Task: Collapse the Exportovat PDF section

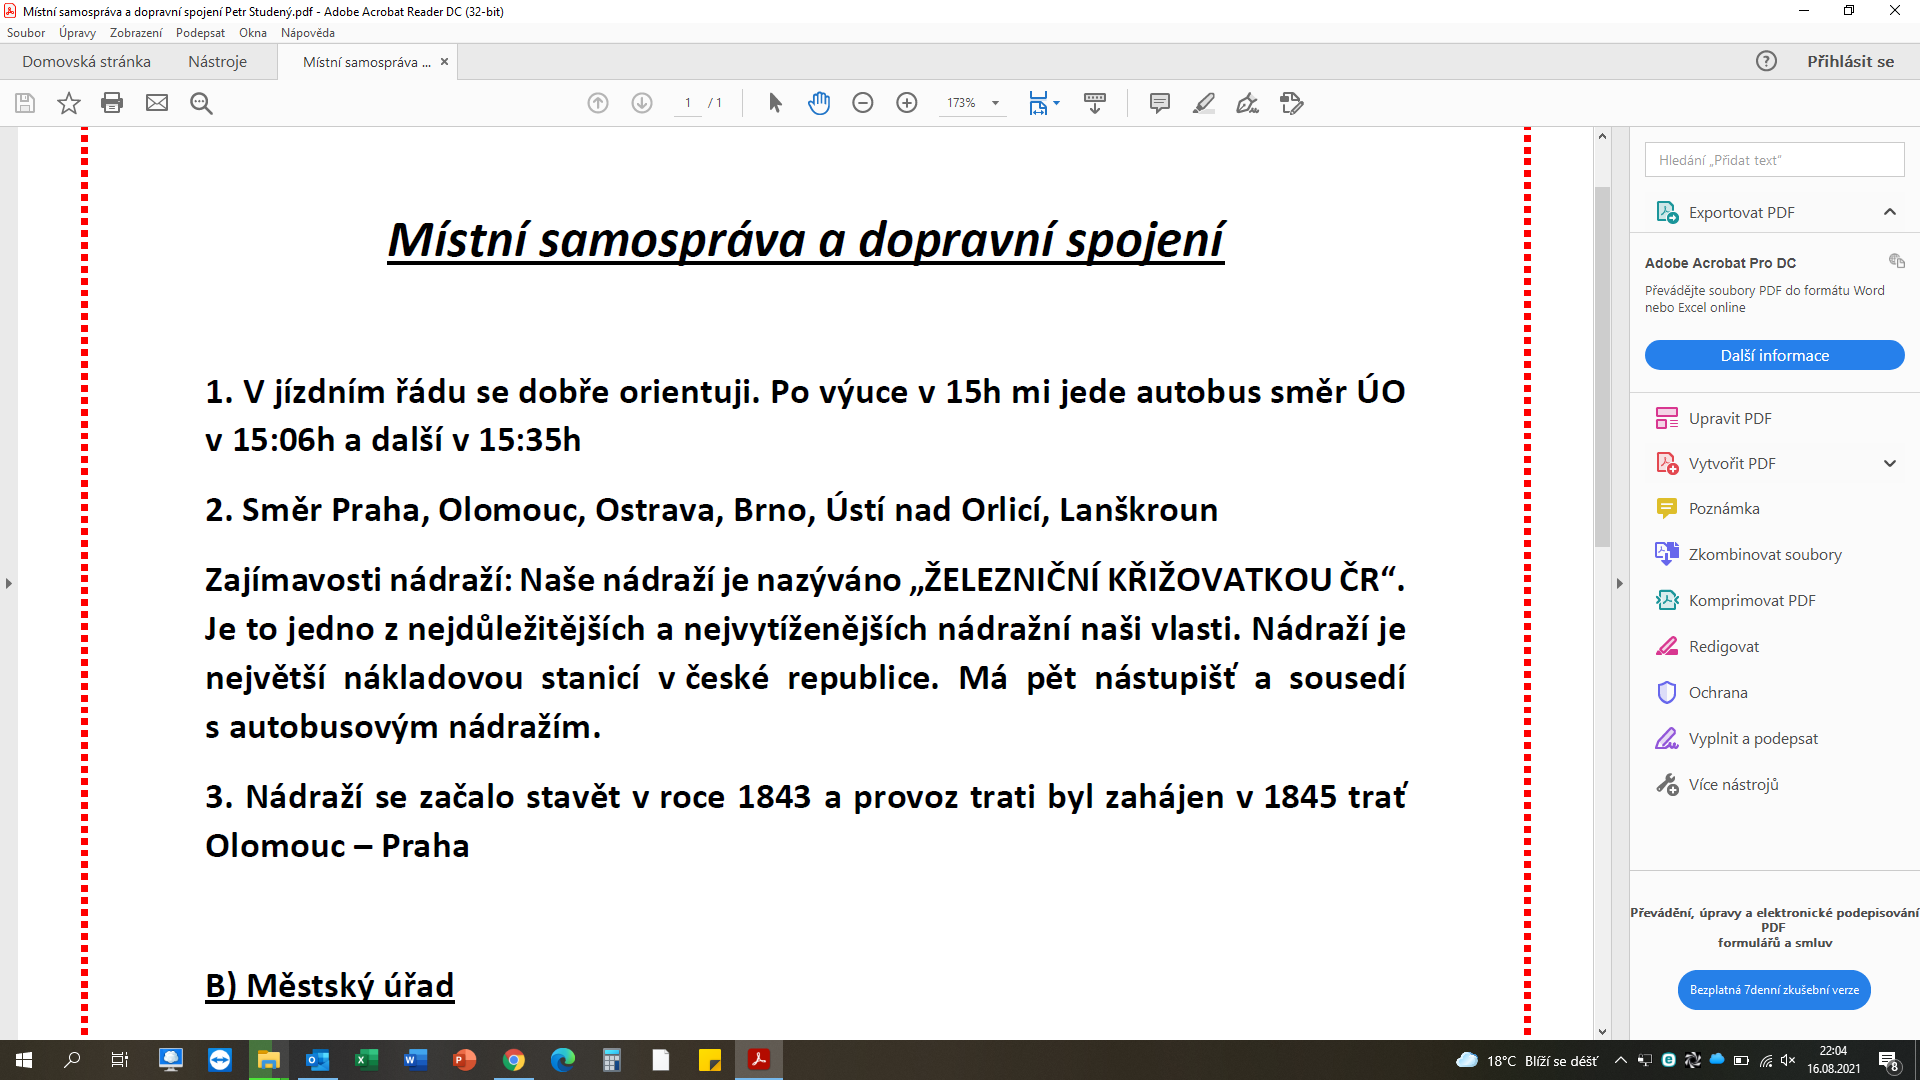Action: 1889,212
